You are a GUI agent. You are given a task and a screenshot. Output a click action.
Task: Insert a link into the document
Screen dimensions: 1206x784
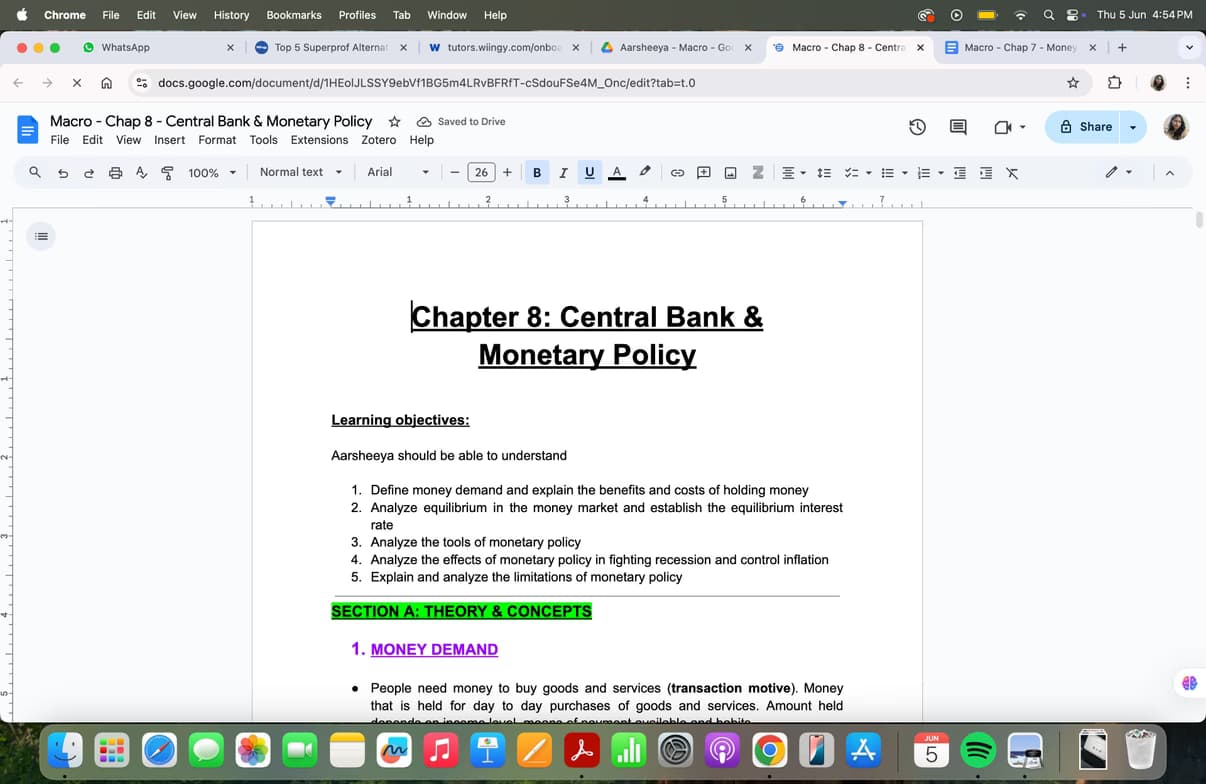(x=678, y=172)
